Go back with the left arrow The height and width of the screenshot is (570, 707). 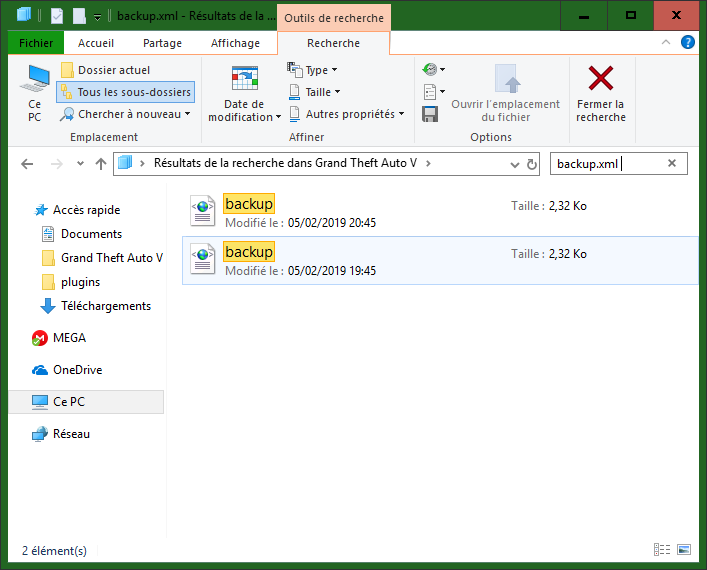pyautogui.click(x=27, y=164)
